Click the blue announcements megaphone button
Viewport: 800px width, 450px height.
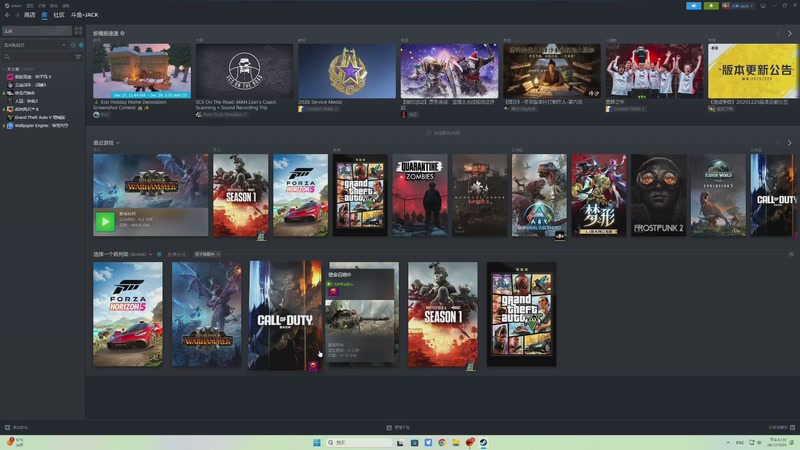[693, 6]
